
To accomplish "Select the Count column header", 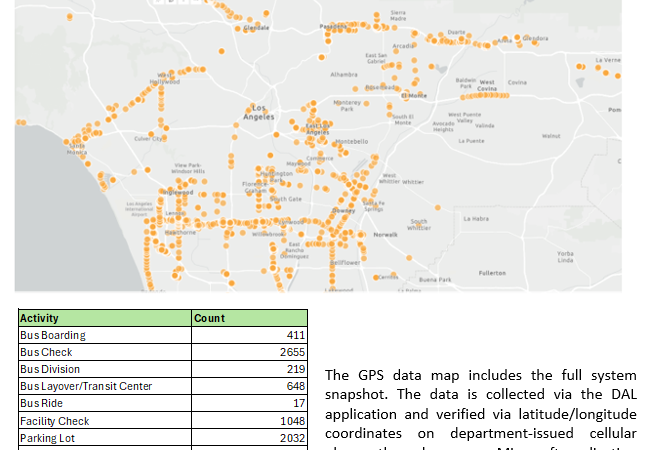I will coord(209,318).
